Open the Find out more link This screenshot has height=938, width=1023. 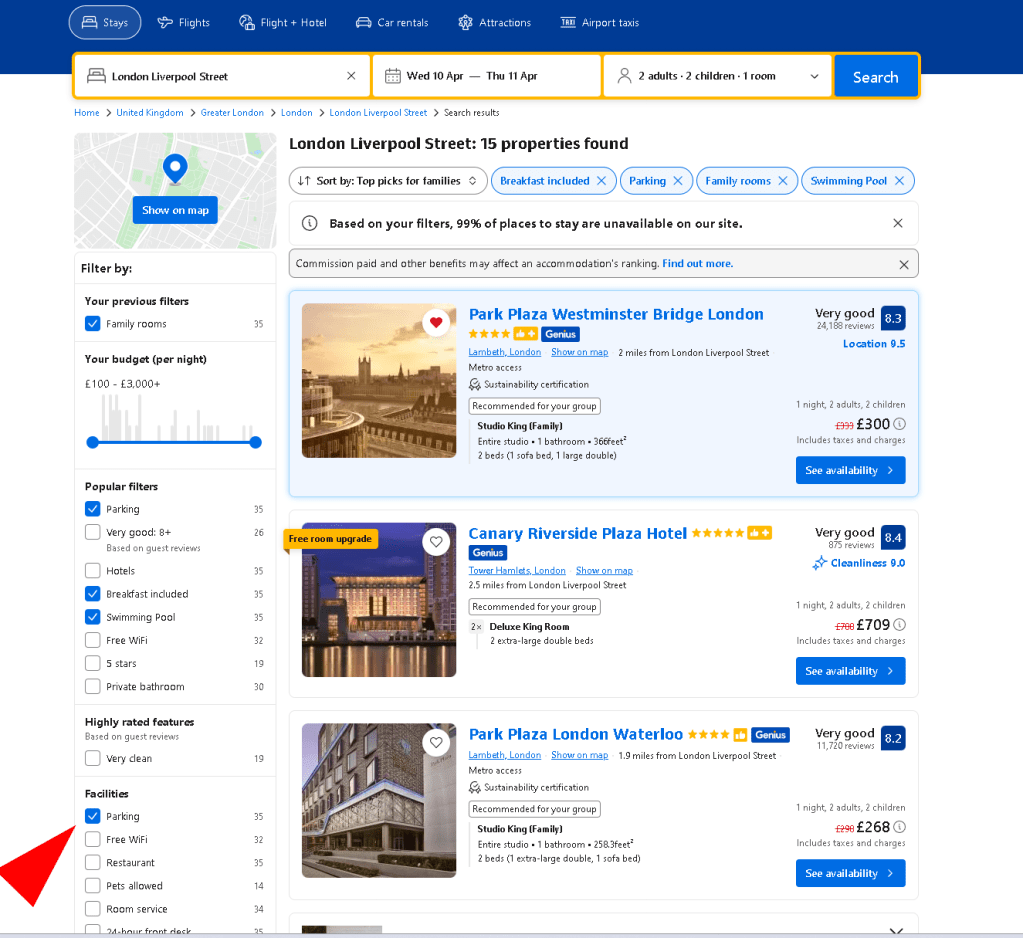(x=697, y=264)
